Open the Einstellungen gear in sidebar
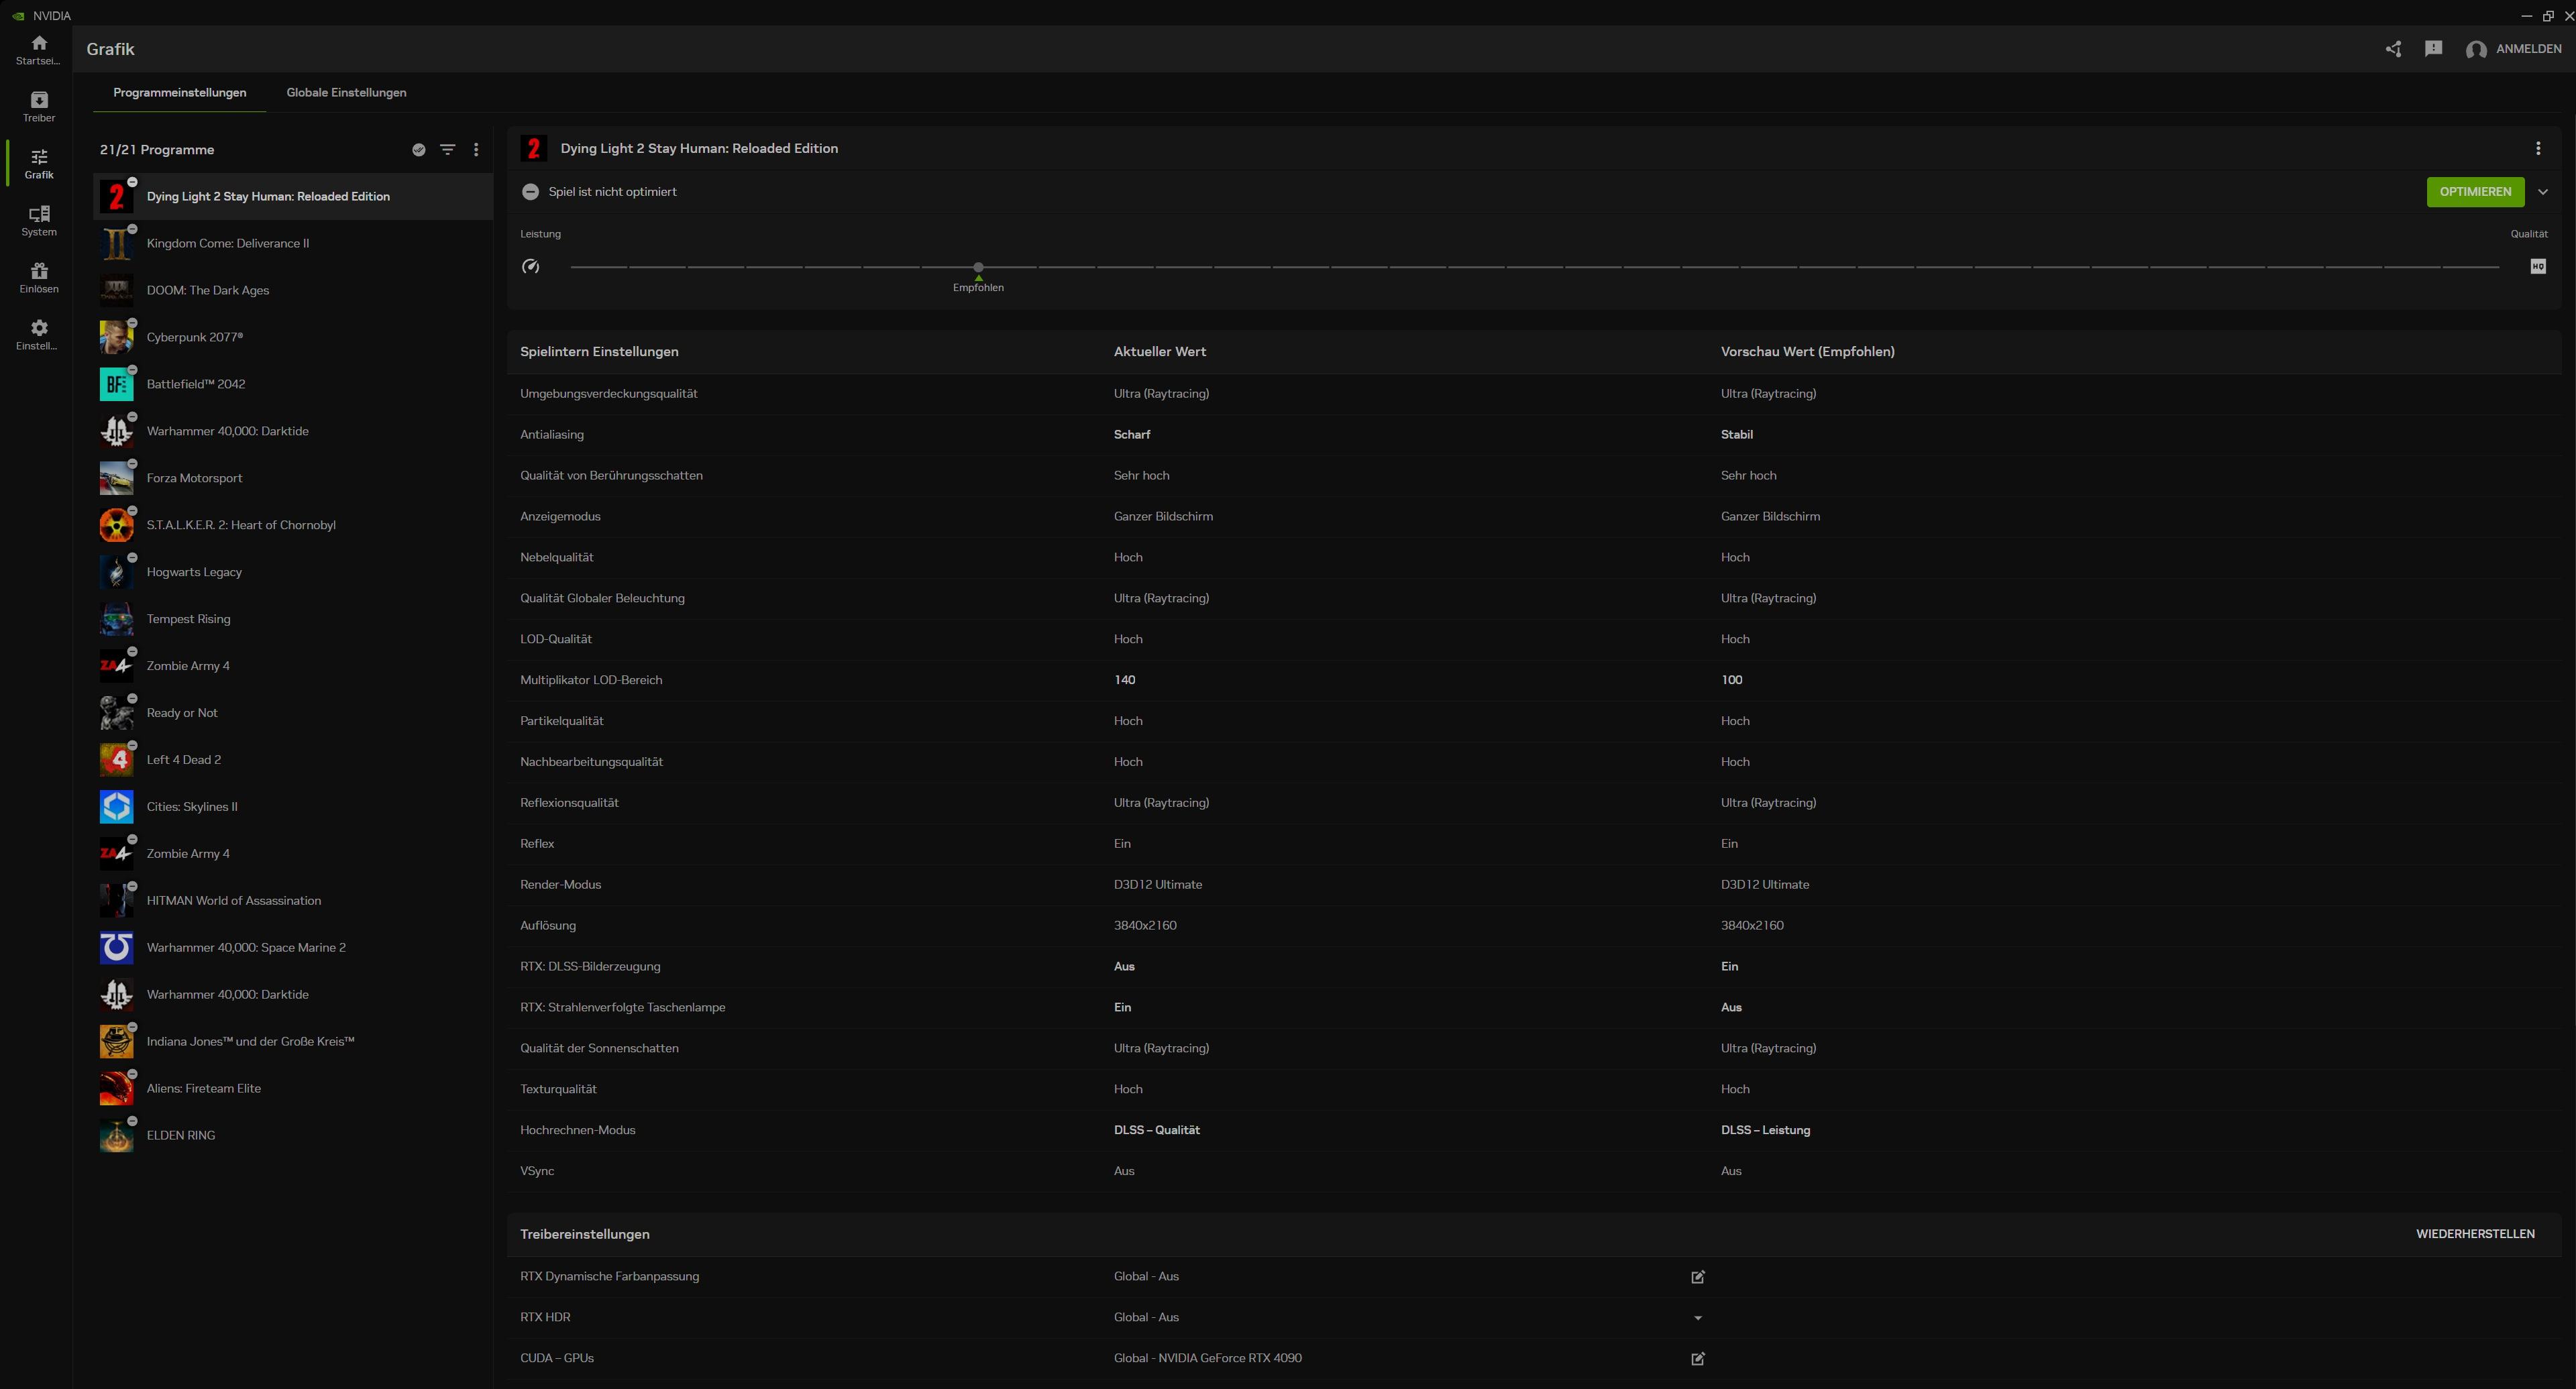The width and height of the screenshot is (2576, 1389). [x=39, y=328]
